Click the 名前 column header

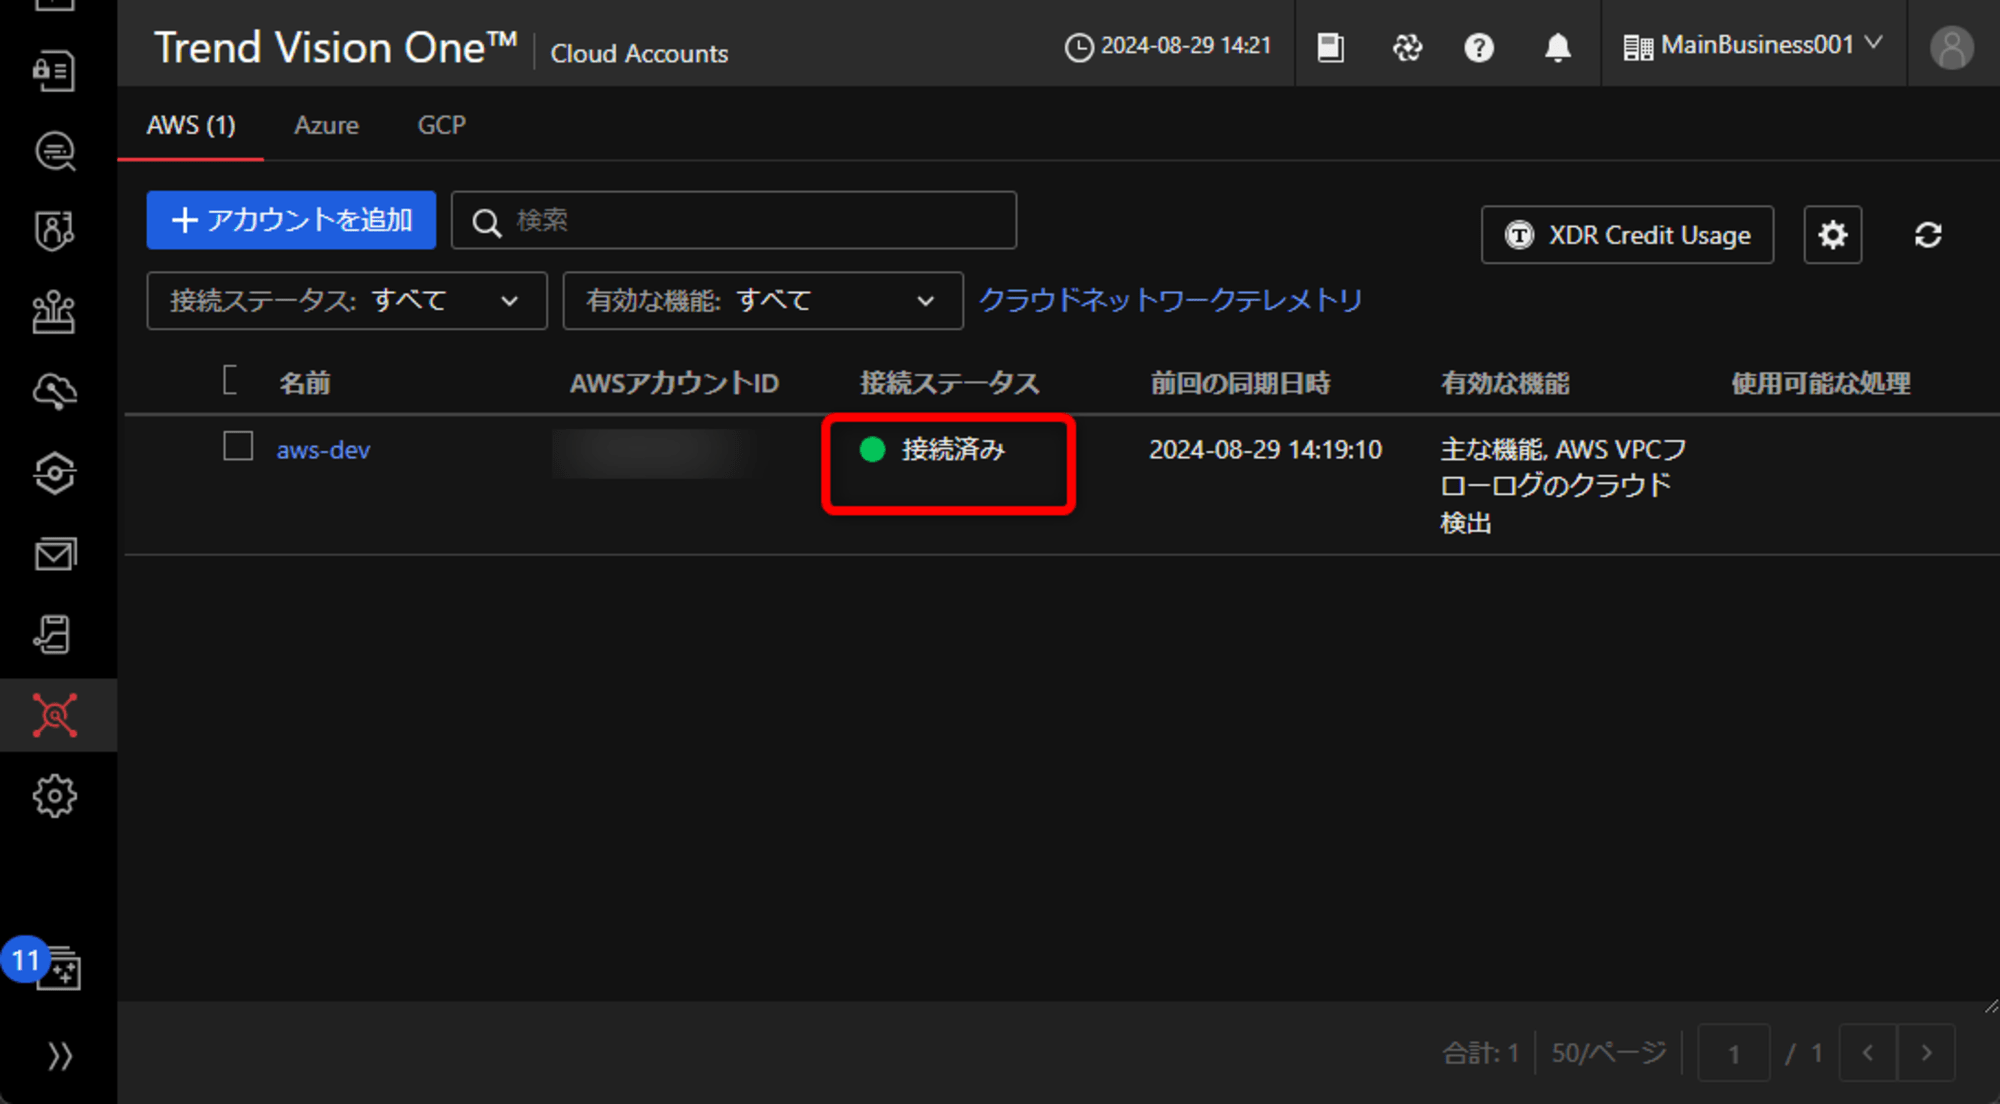(305, 383)
